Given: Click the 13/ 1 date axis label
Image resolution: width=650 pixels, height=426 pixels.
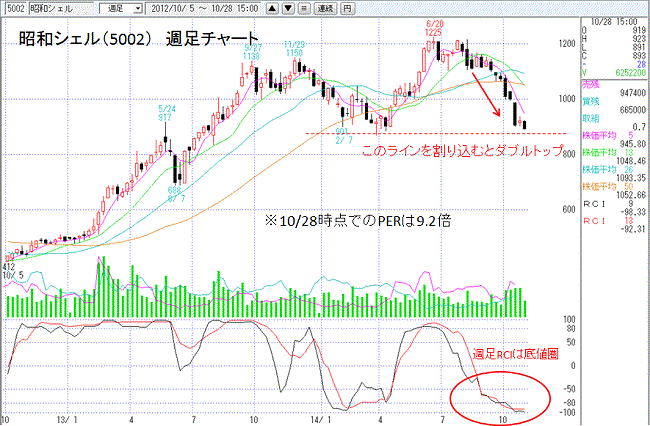Looking at the screenshot, I should click(x=65, y=420).
